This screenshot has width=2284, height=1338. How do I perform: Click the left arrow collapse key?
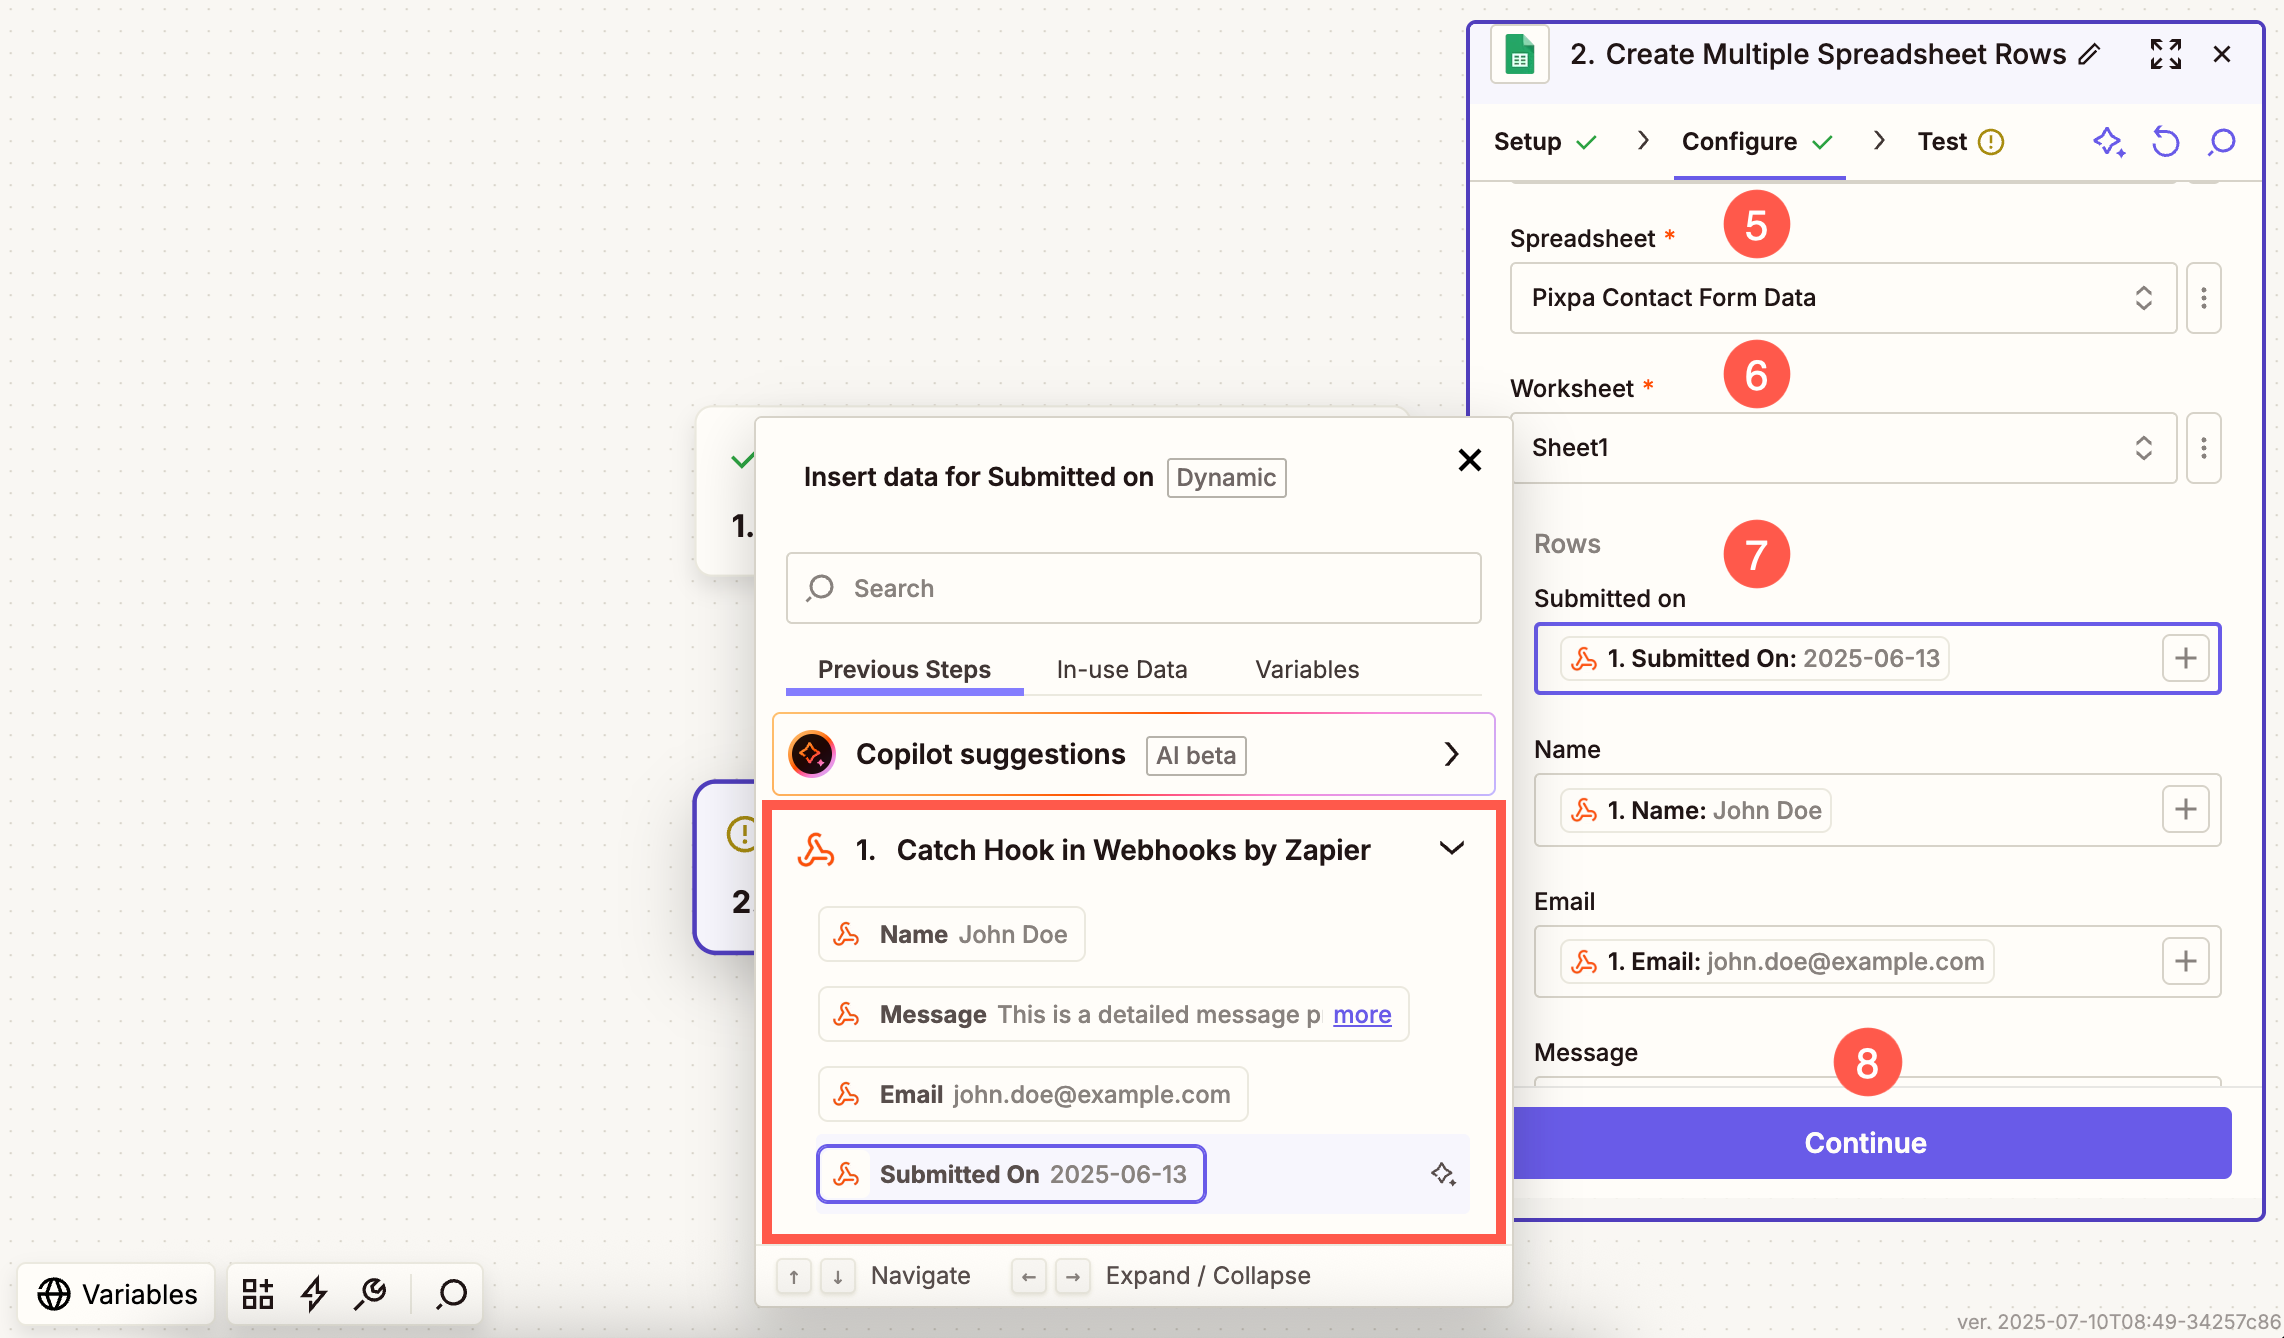click(1028, 1276)
